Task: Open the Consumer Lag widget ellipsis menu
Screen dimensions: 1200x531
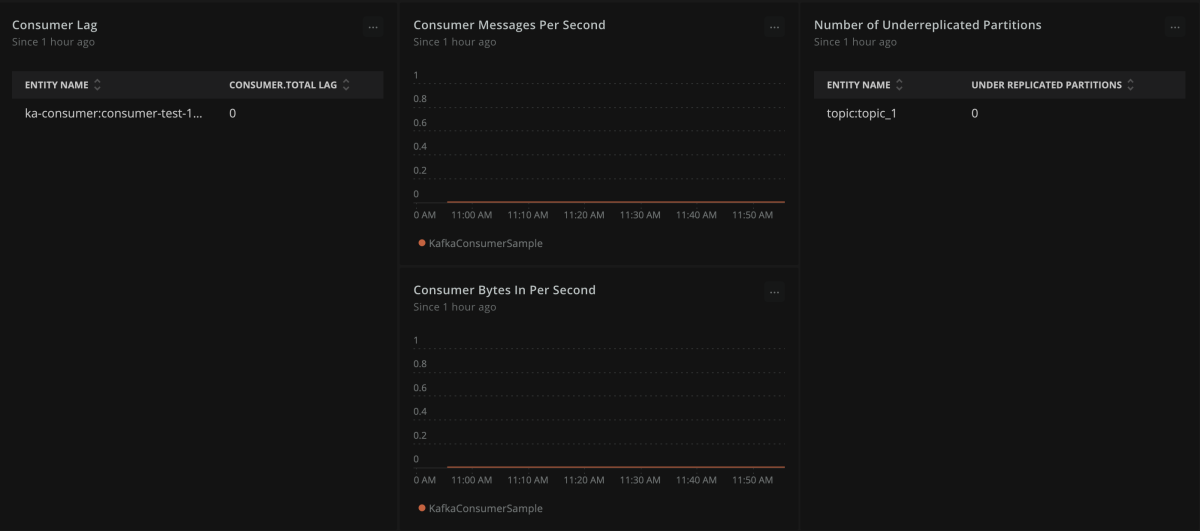Action: pos(373,28)
